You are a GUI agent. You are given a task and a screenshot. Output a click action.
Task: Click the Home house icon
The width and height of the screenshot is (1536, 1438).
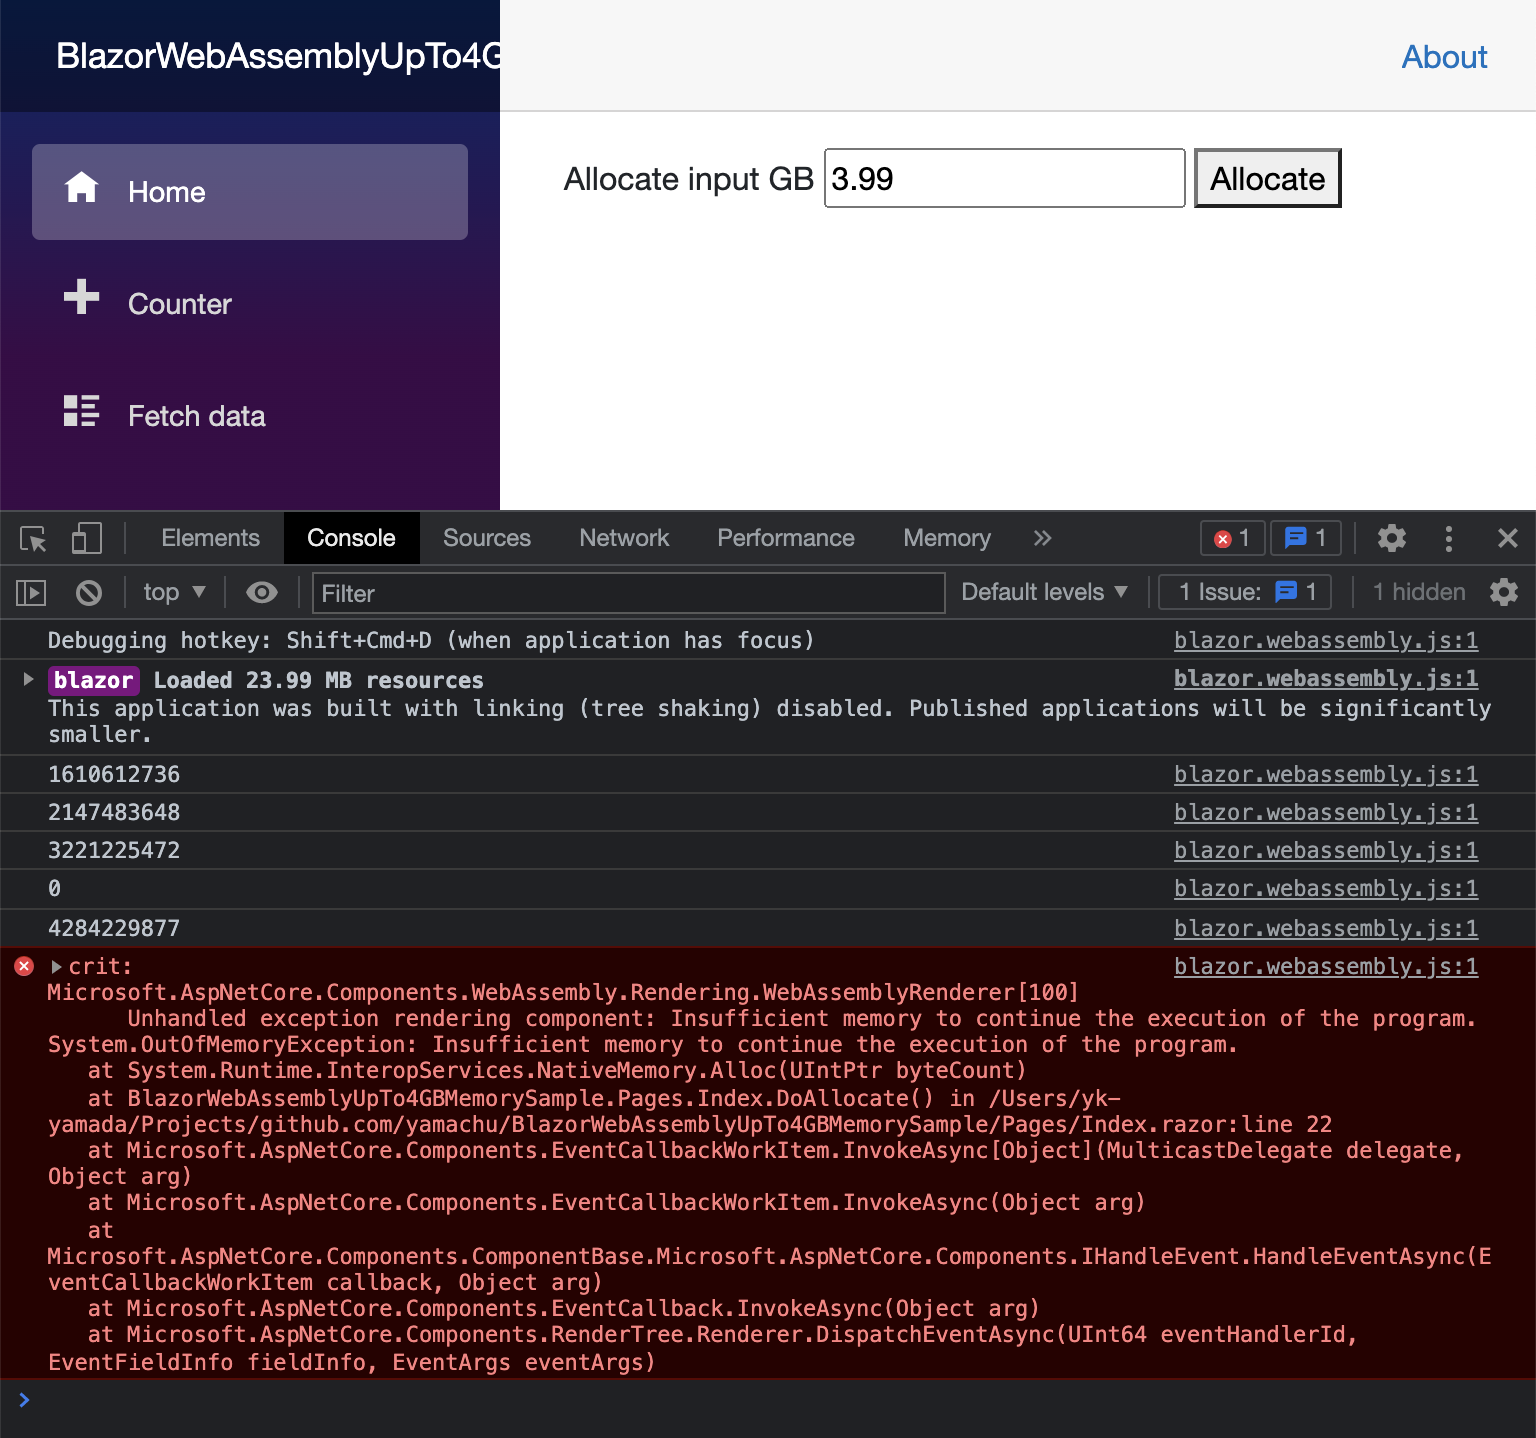pos(81,187)
